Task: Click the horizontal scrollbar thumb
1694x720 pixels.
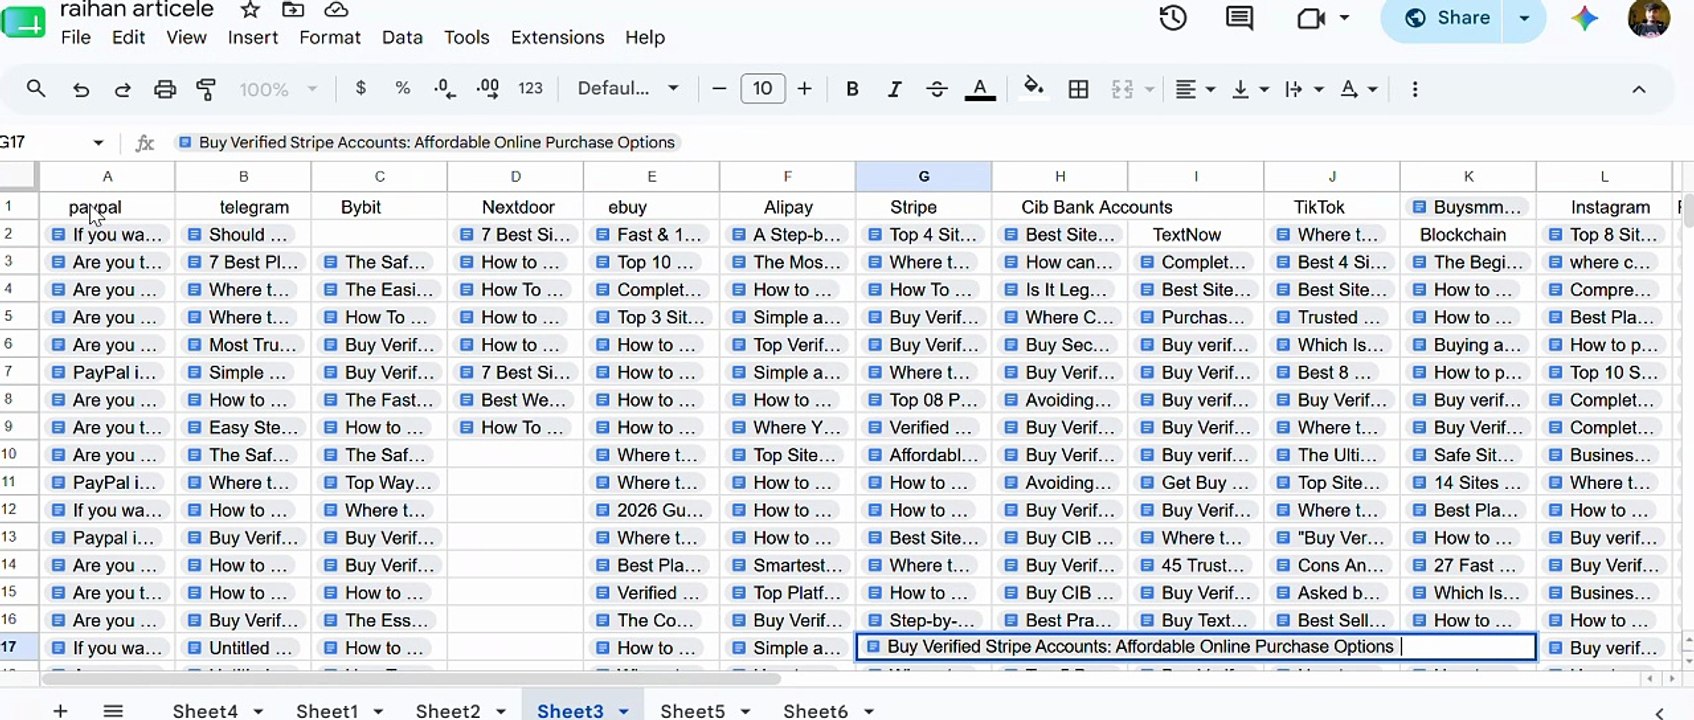Action: click(x=410, y=679)
